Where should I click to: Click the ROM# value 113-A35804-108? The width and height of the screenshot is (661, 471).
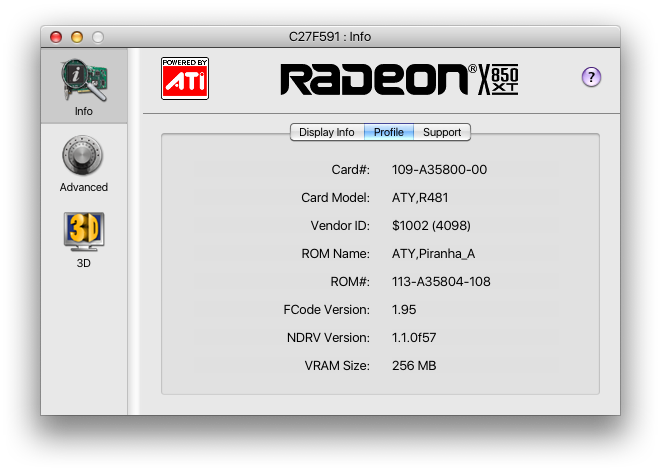pos(441,282)
